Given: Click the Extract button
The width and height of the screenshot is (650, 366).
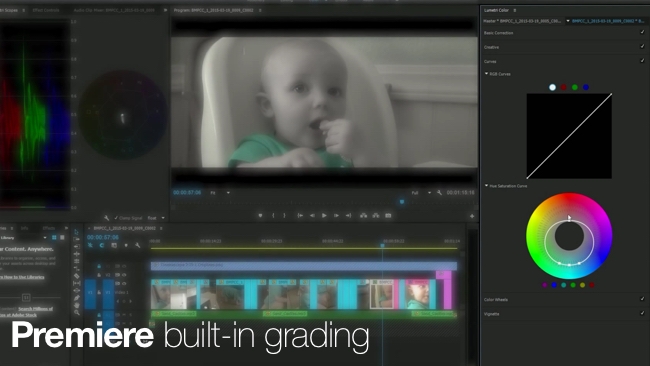Looking at the screenshot, I should (x=376, y=216).
